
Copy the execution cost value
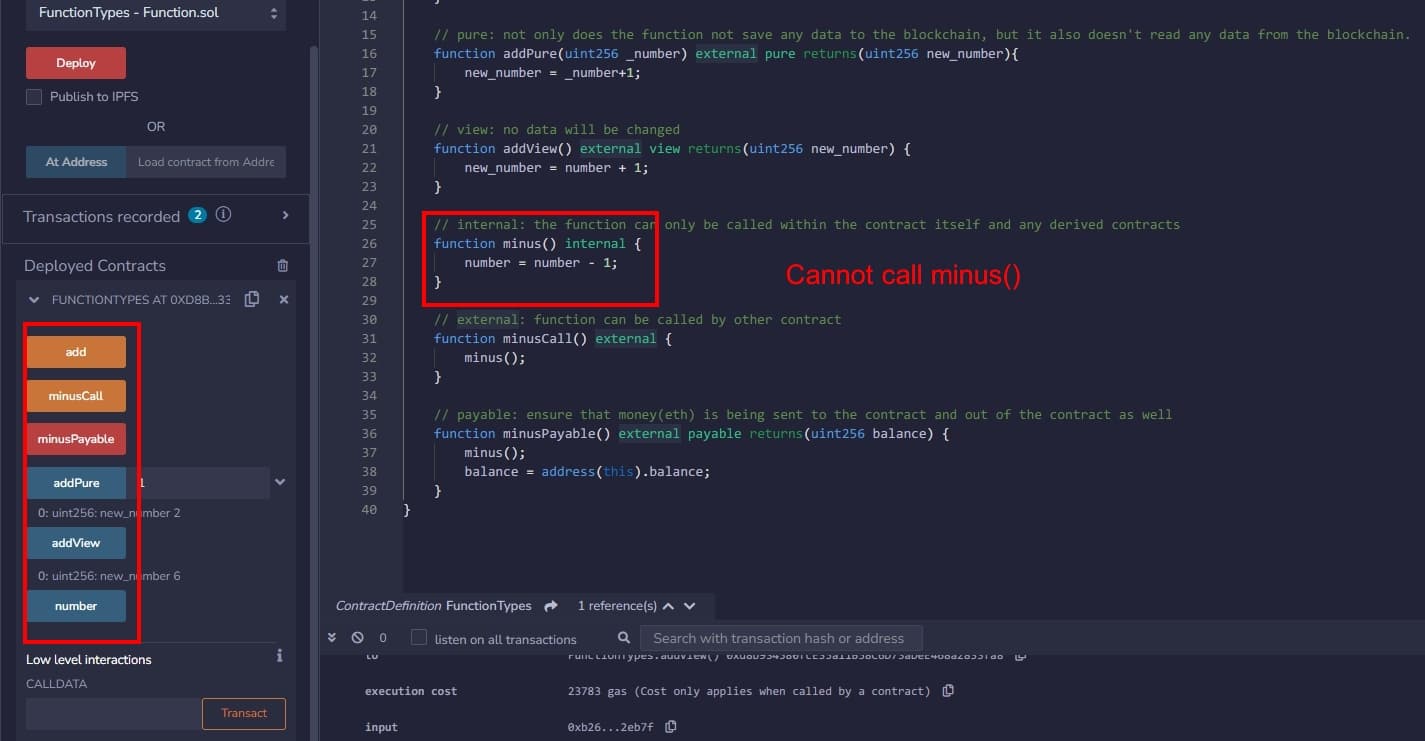tap(948, 691)
